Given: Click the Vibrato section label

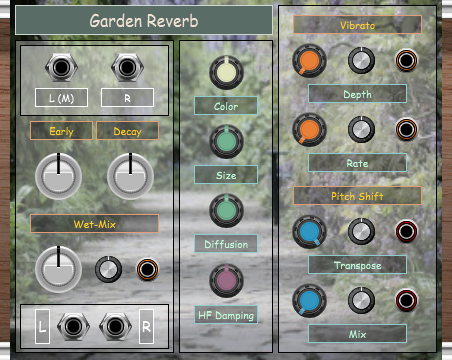Looking at the screenshot, I should 357,25.
